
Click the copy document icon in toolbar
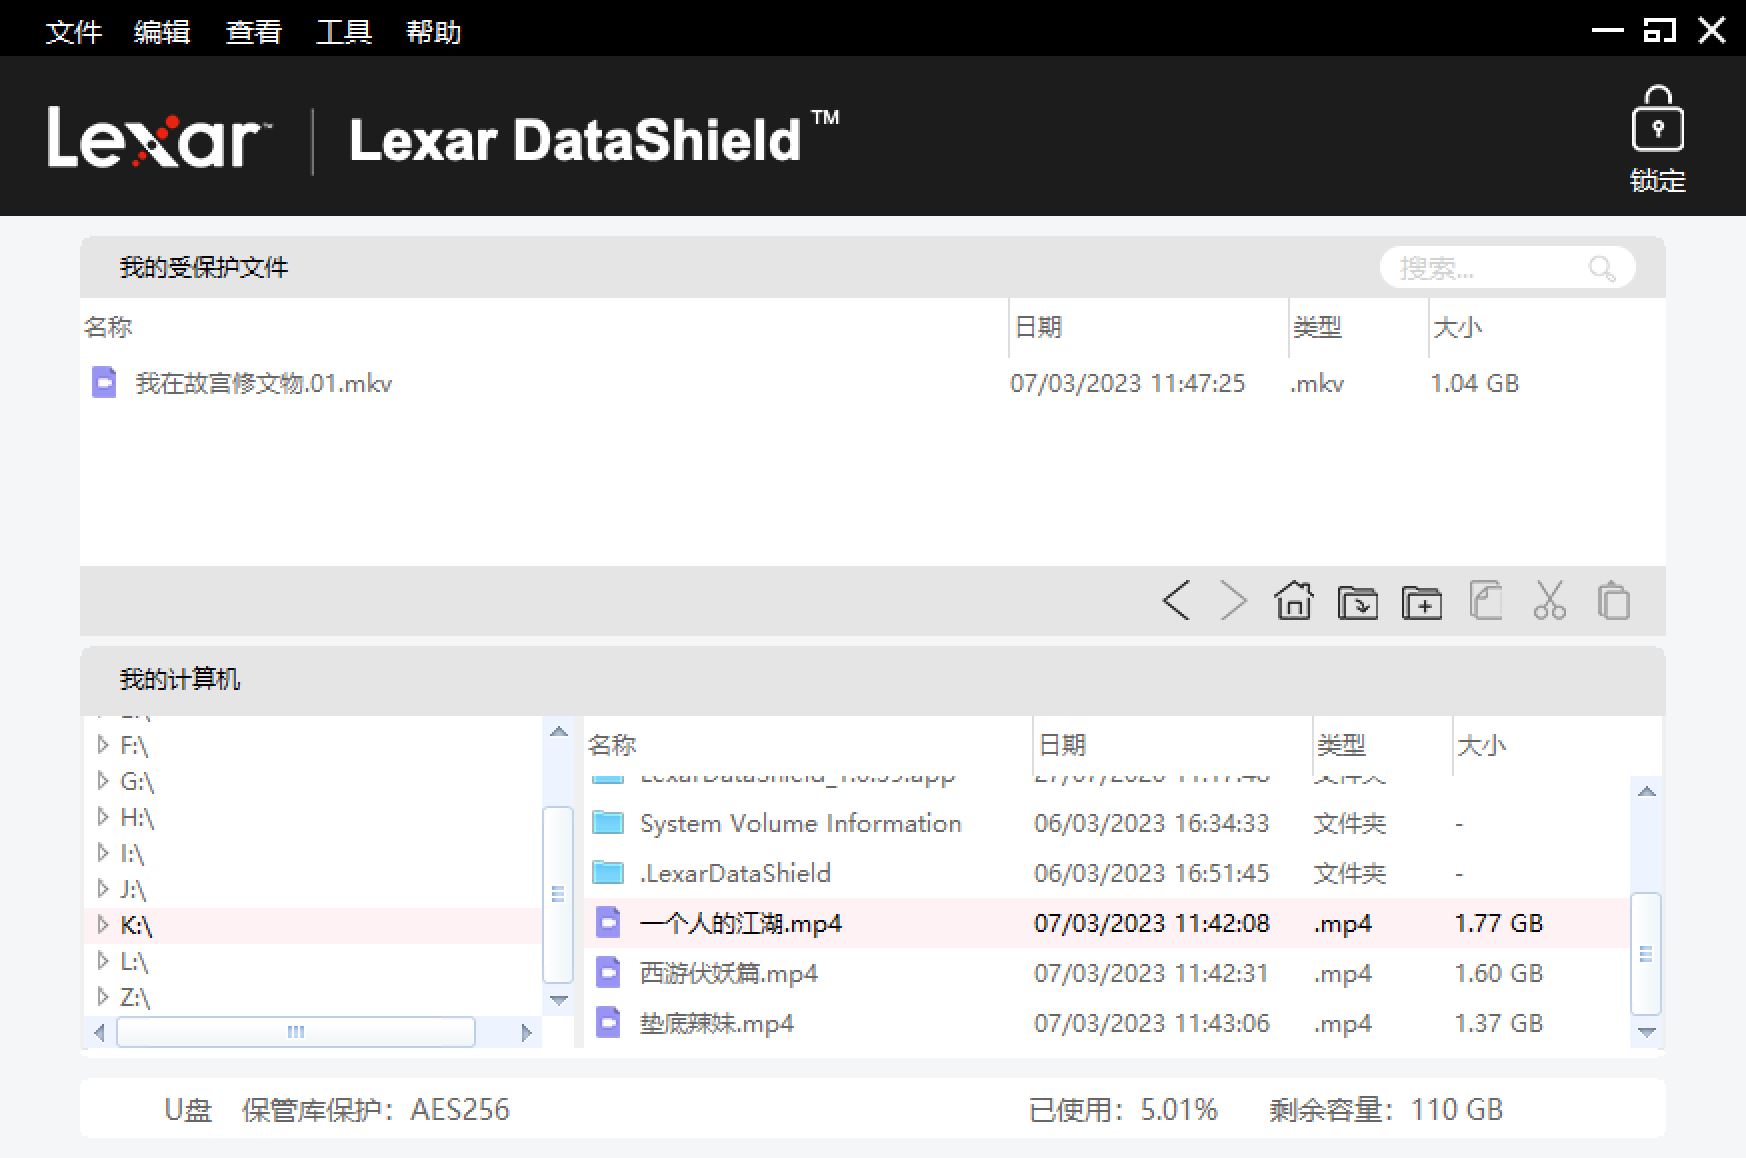coord(1485,602)
